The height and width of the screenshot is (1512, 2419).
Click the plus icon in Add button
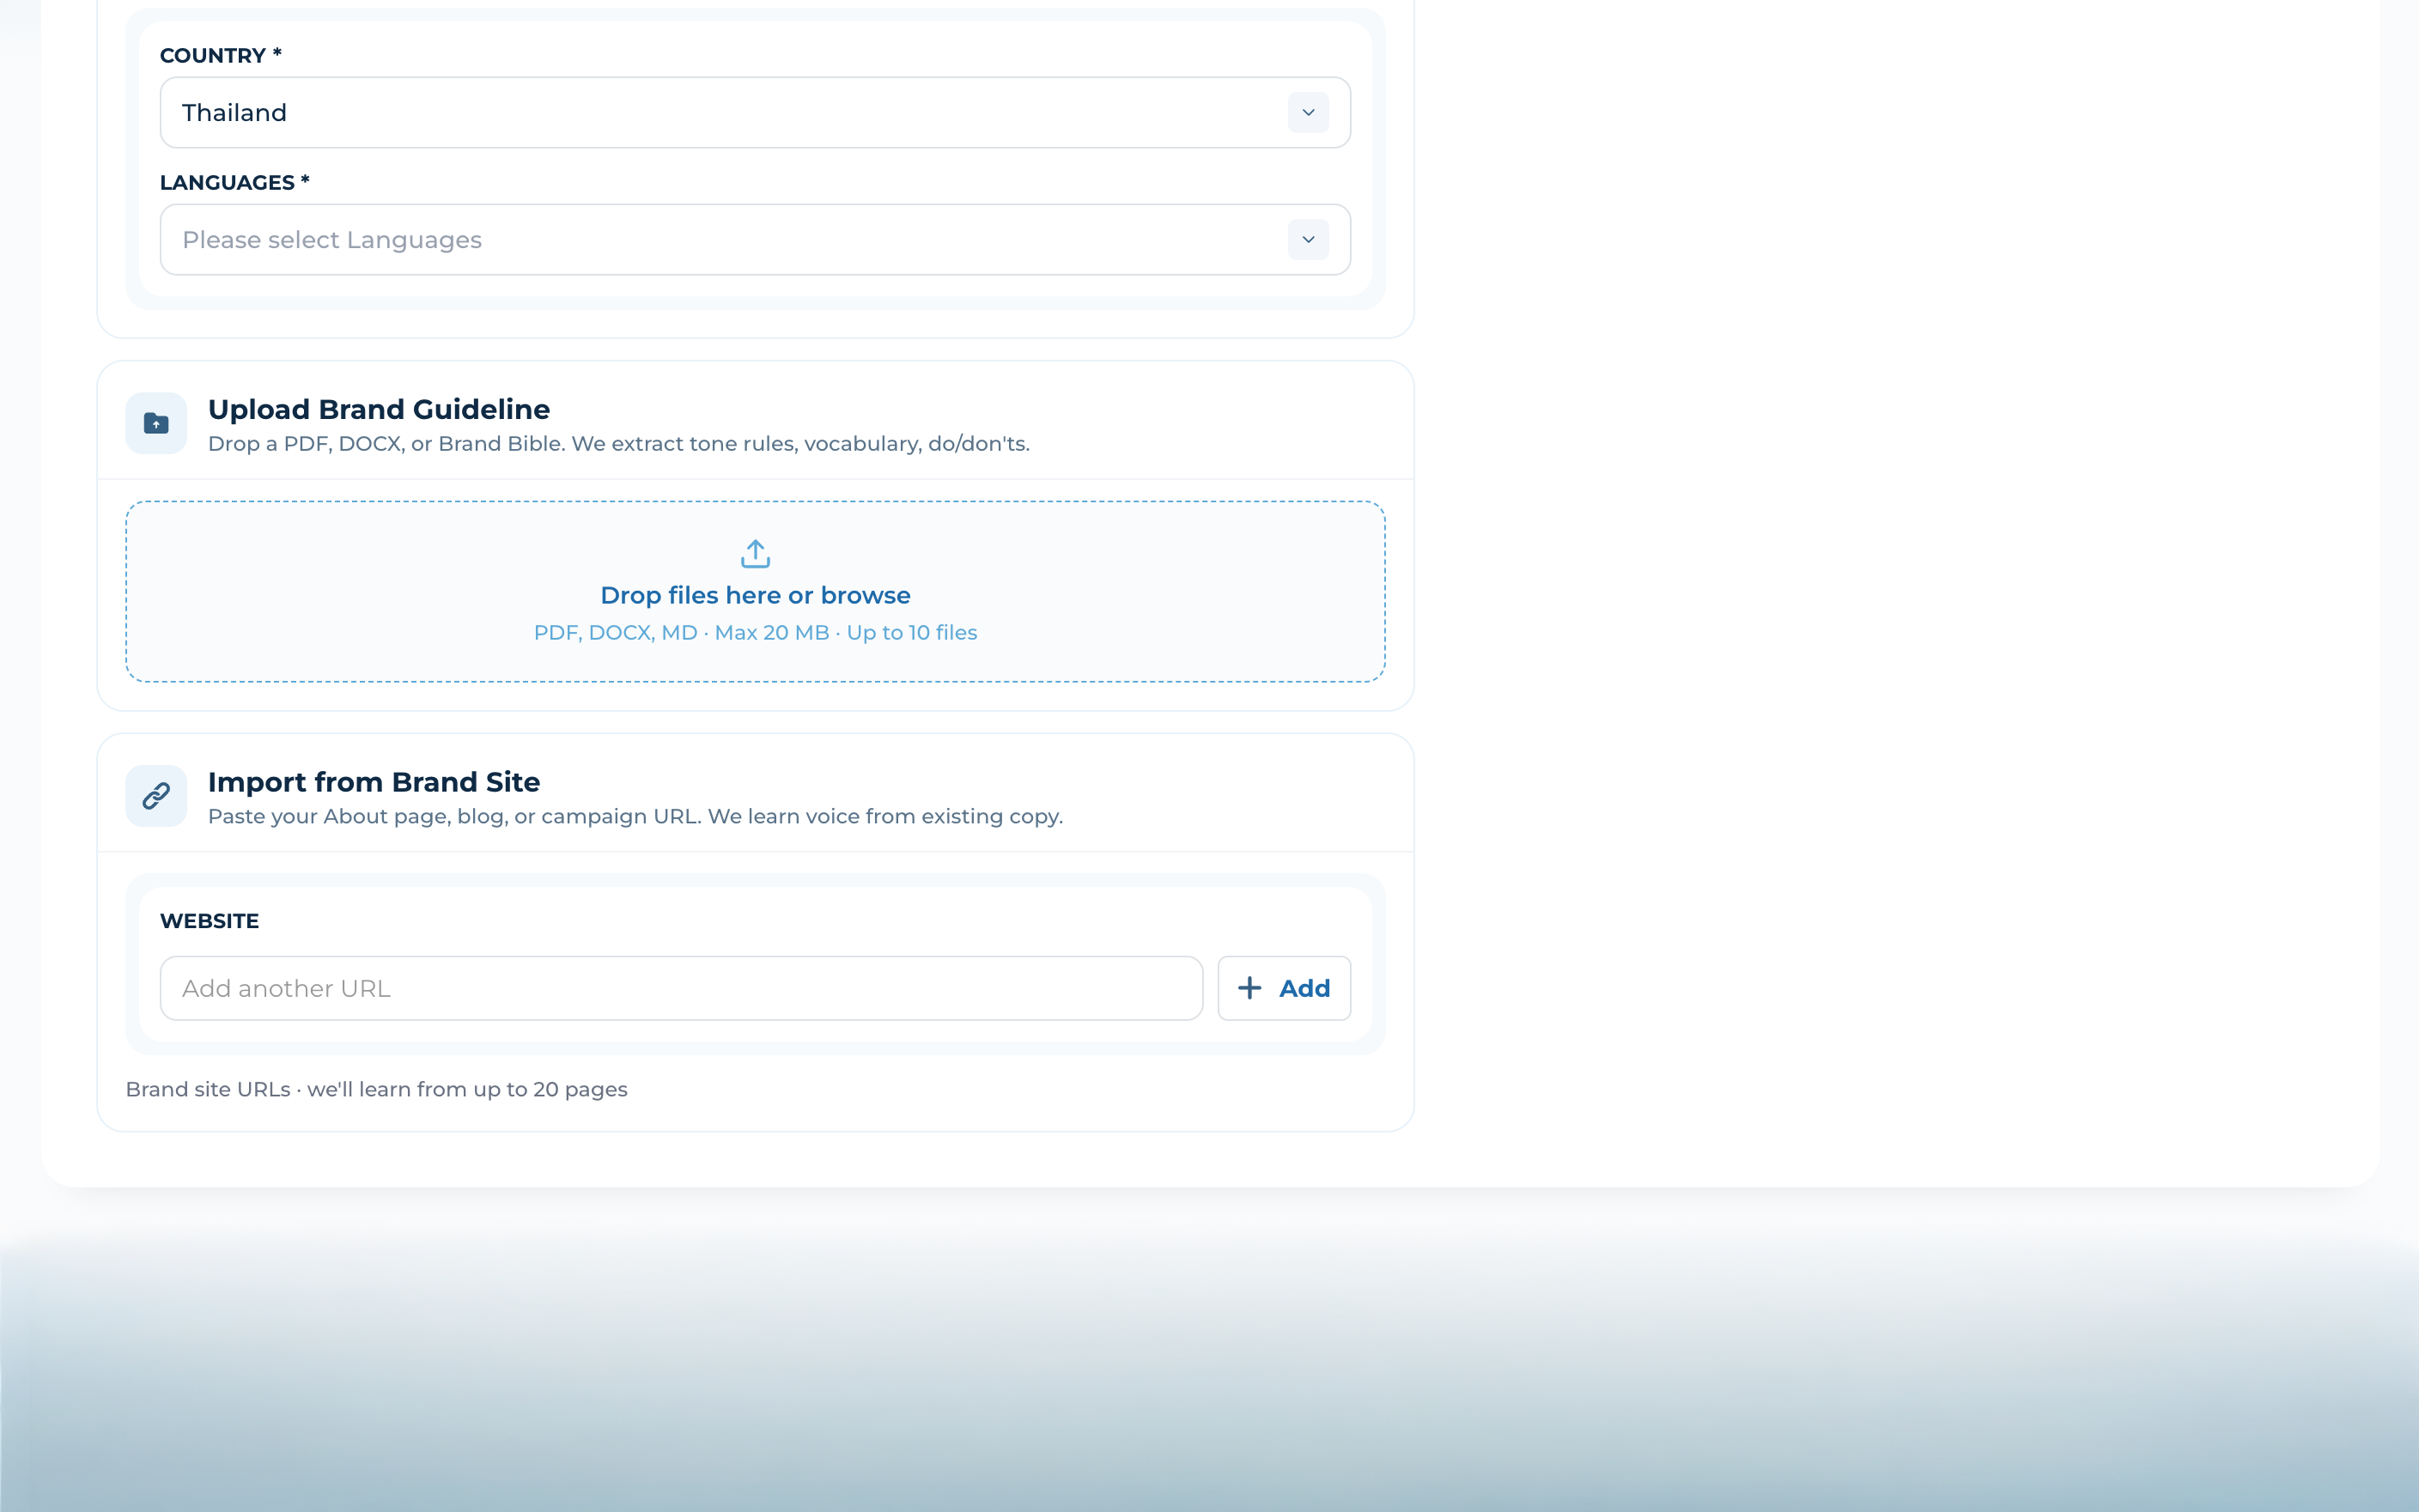[x=1249, y=988]
